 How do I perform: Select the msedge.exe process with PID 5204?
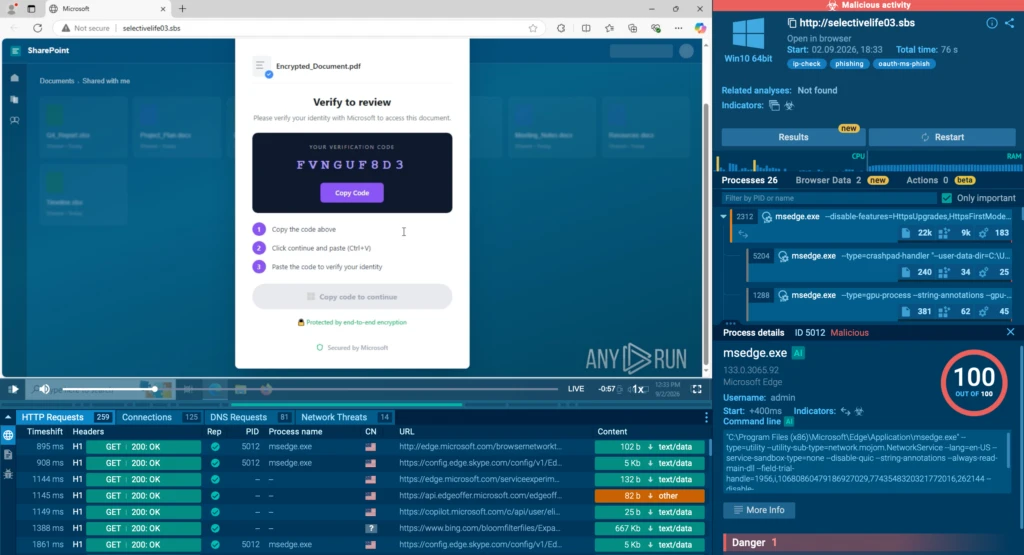(880, 263)
